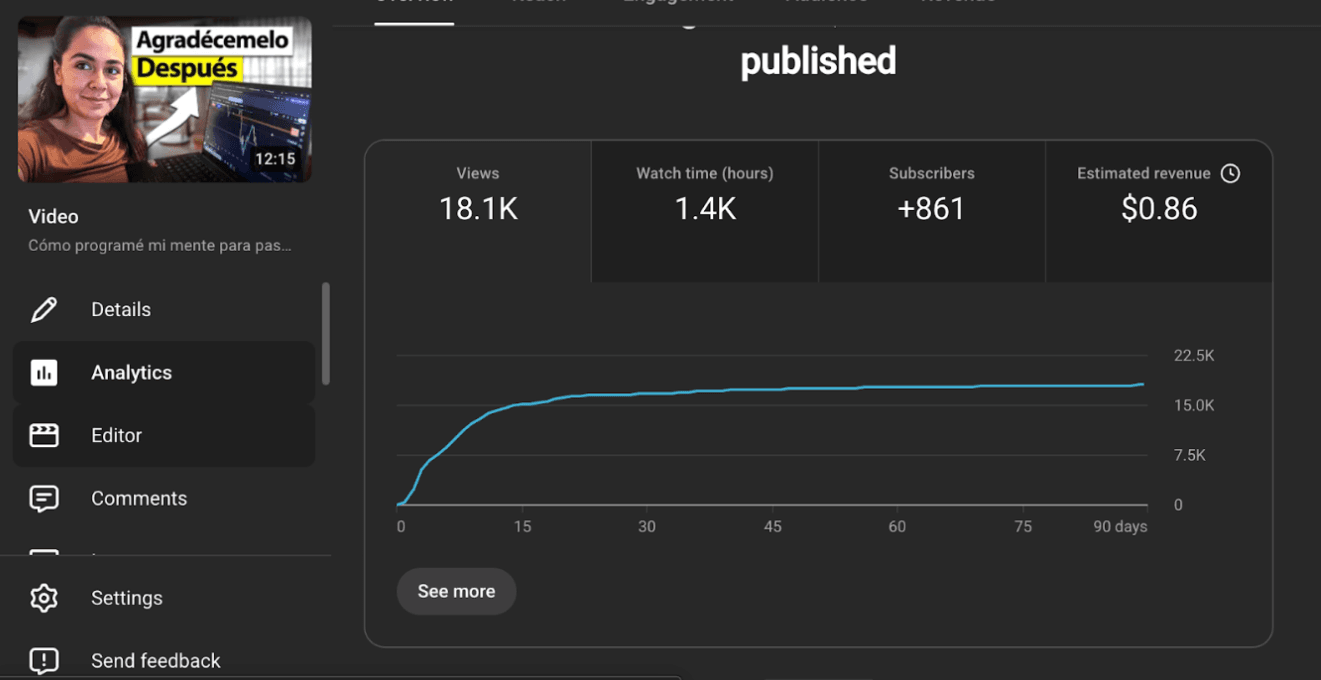Show the Estimated revenue $0.86 chart
Viewport: 1321px width, 680px height.
point(1158,211)
